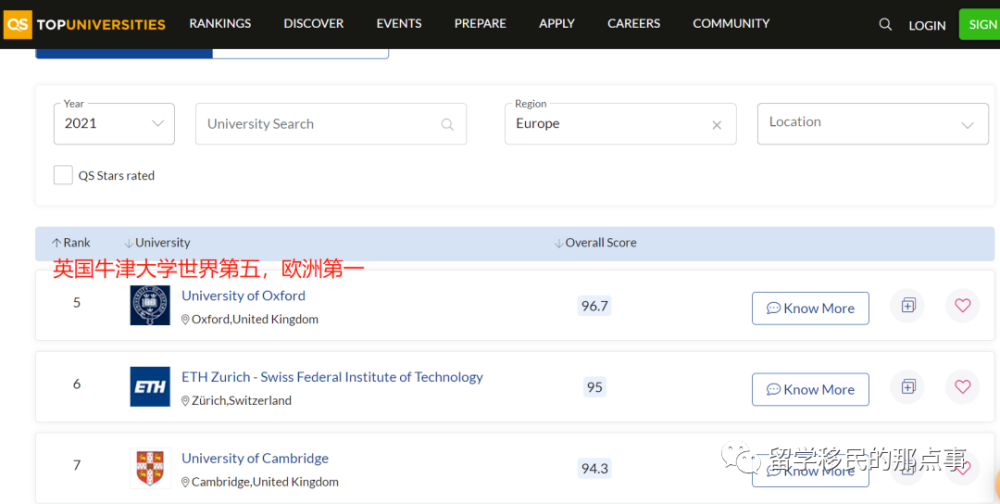Expand the Location dropdown
Screen dimensions: 1000x504
(872, 124)
